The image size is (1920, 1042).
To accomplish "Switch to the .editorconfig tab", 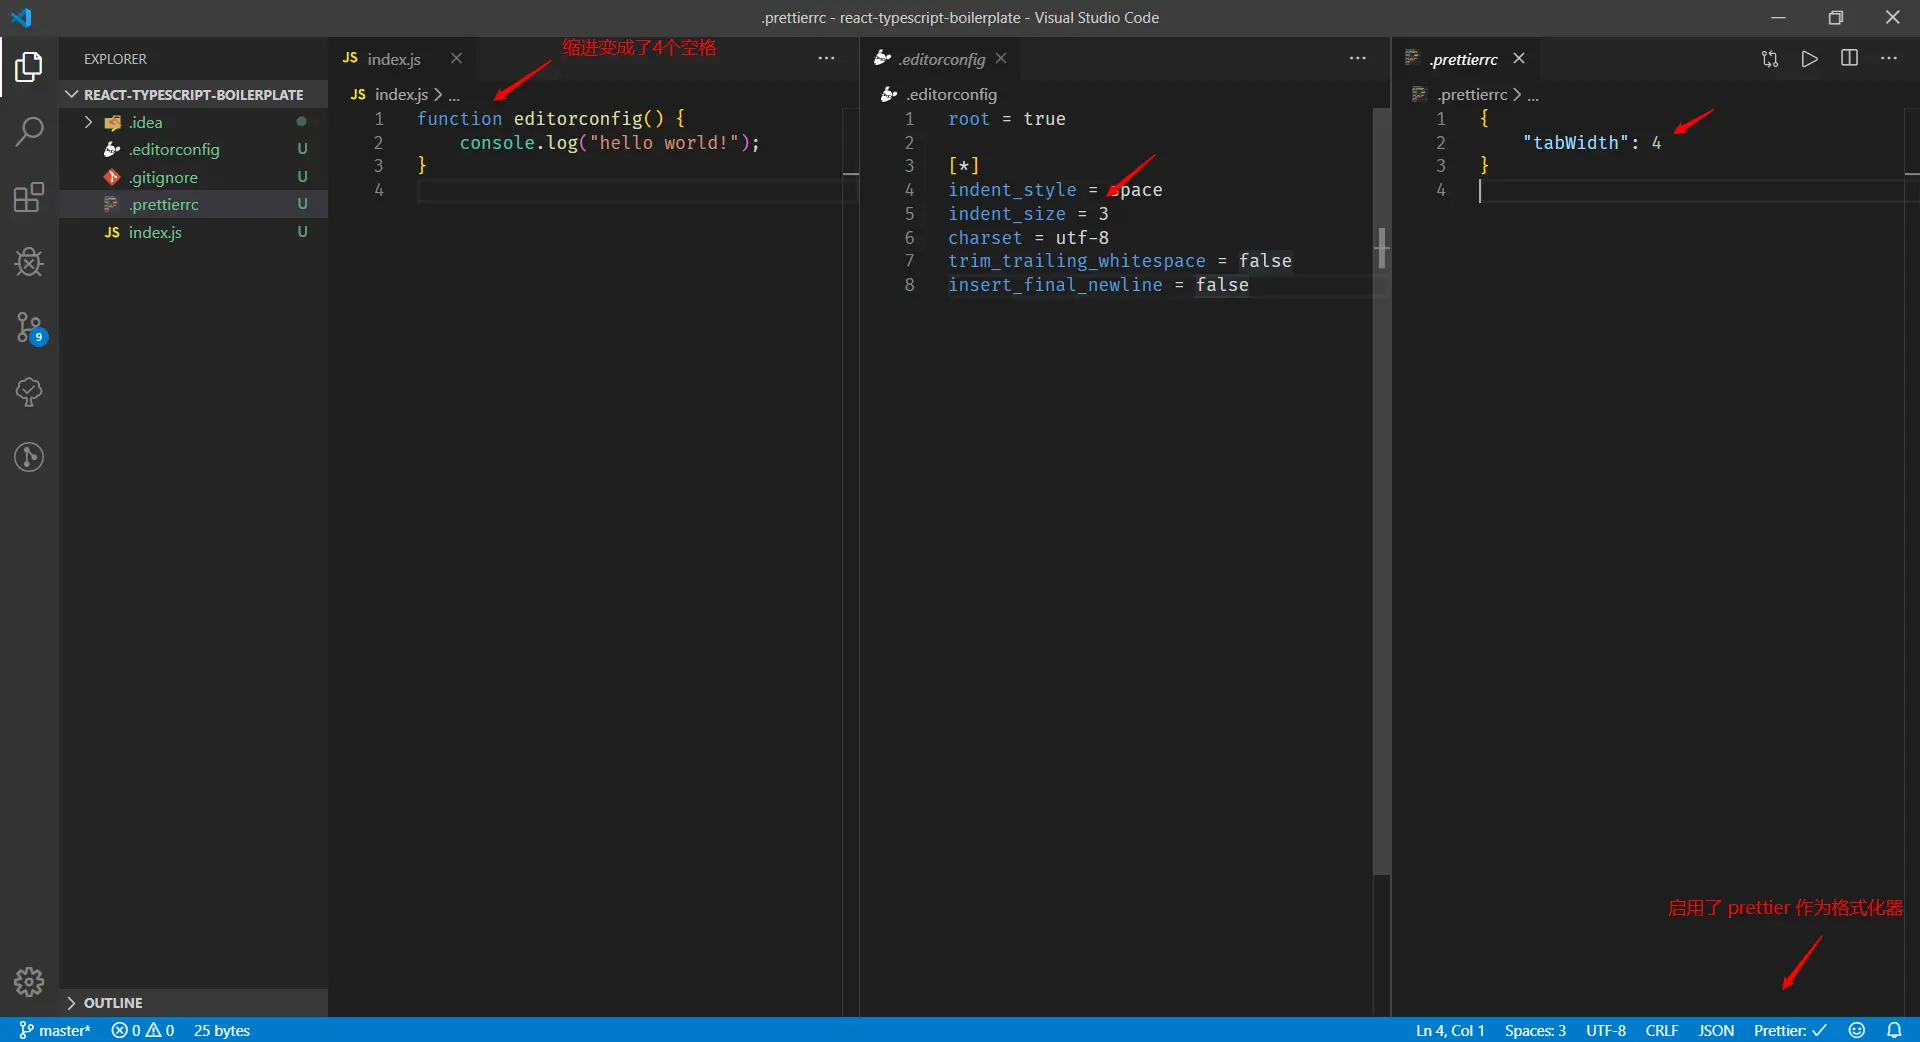I will point(940,59).
